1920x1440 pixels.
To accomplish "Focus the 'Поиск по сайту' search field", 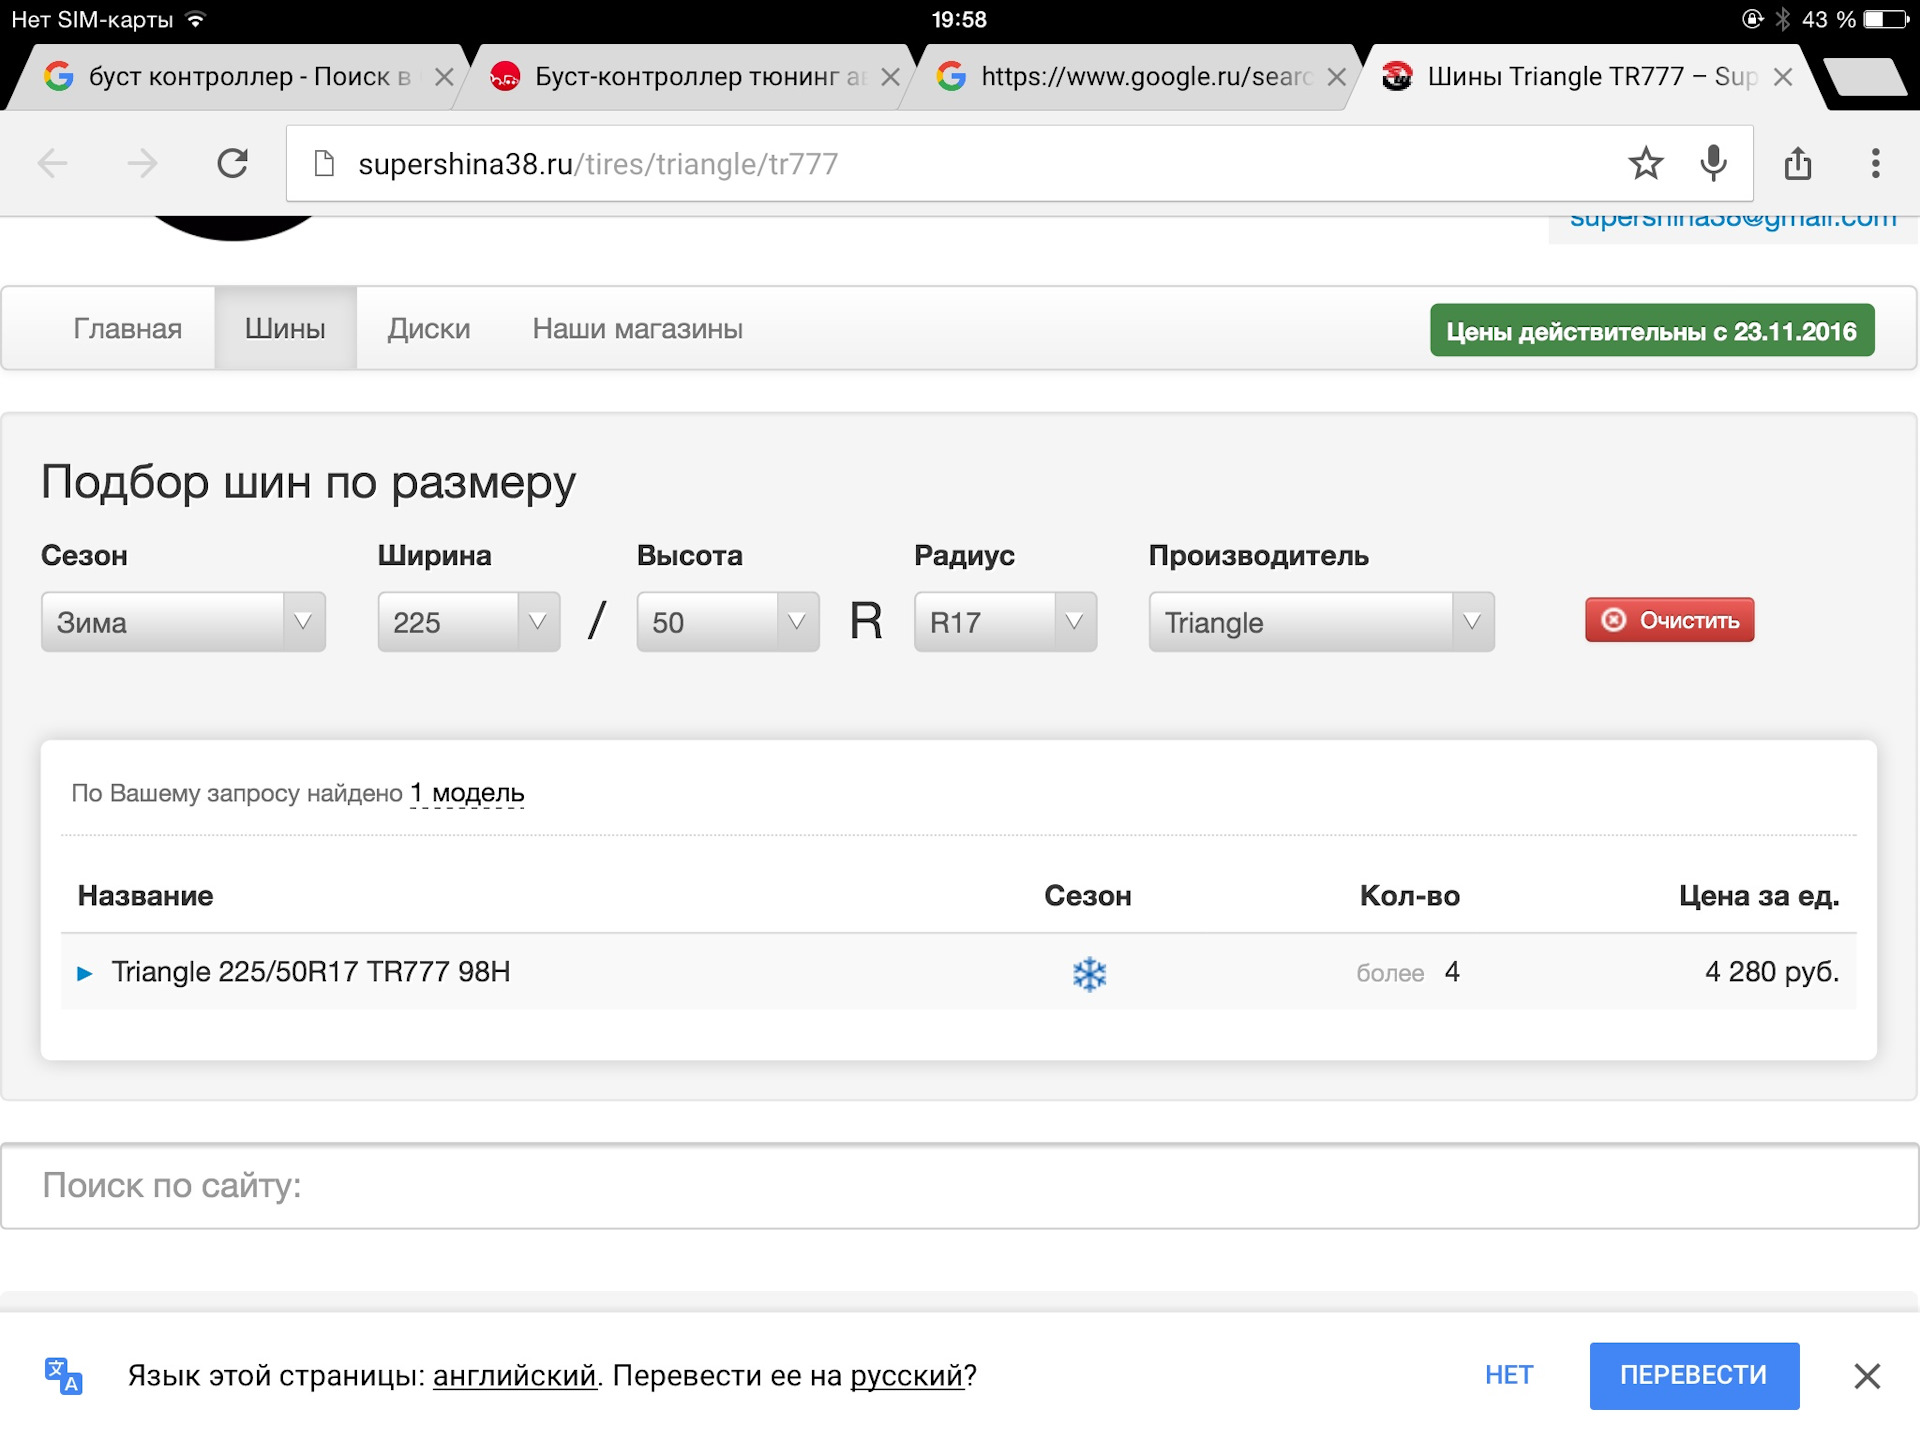I will pos(959,1186).
